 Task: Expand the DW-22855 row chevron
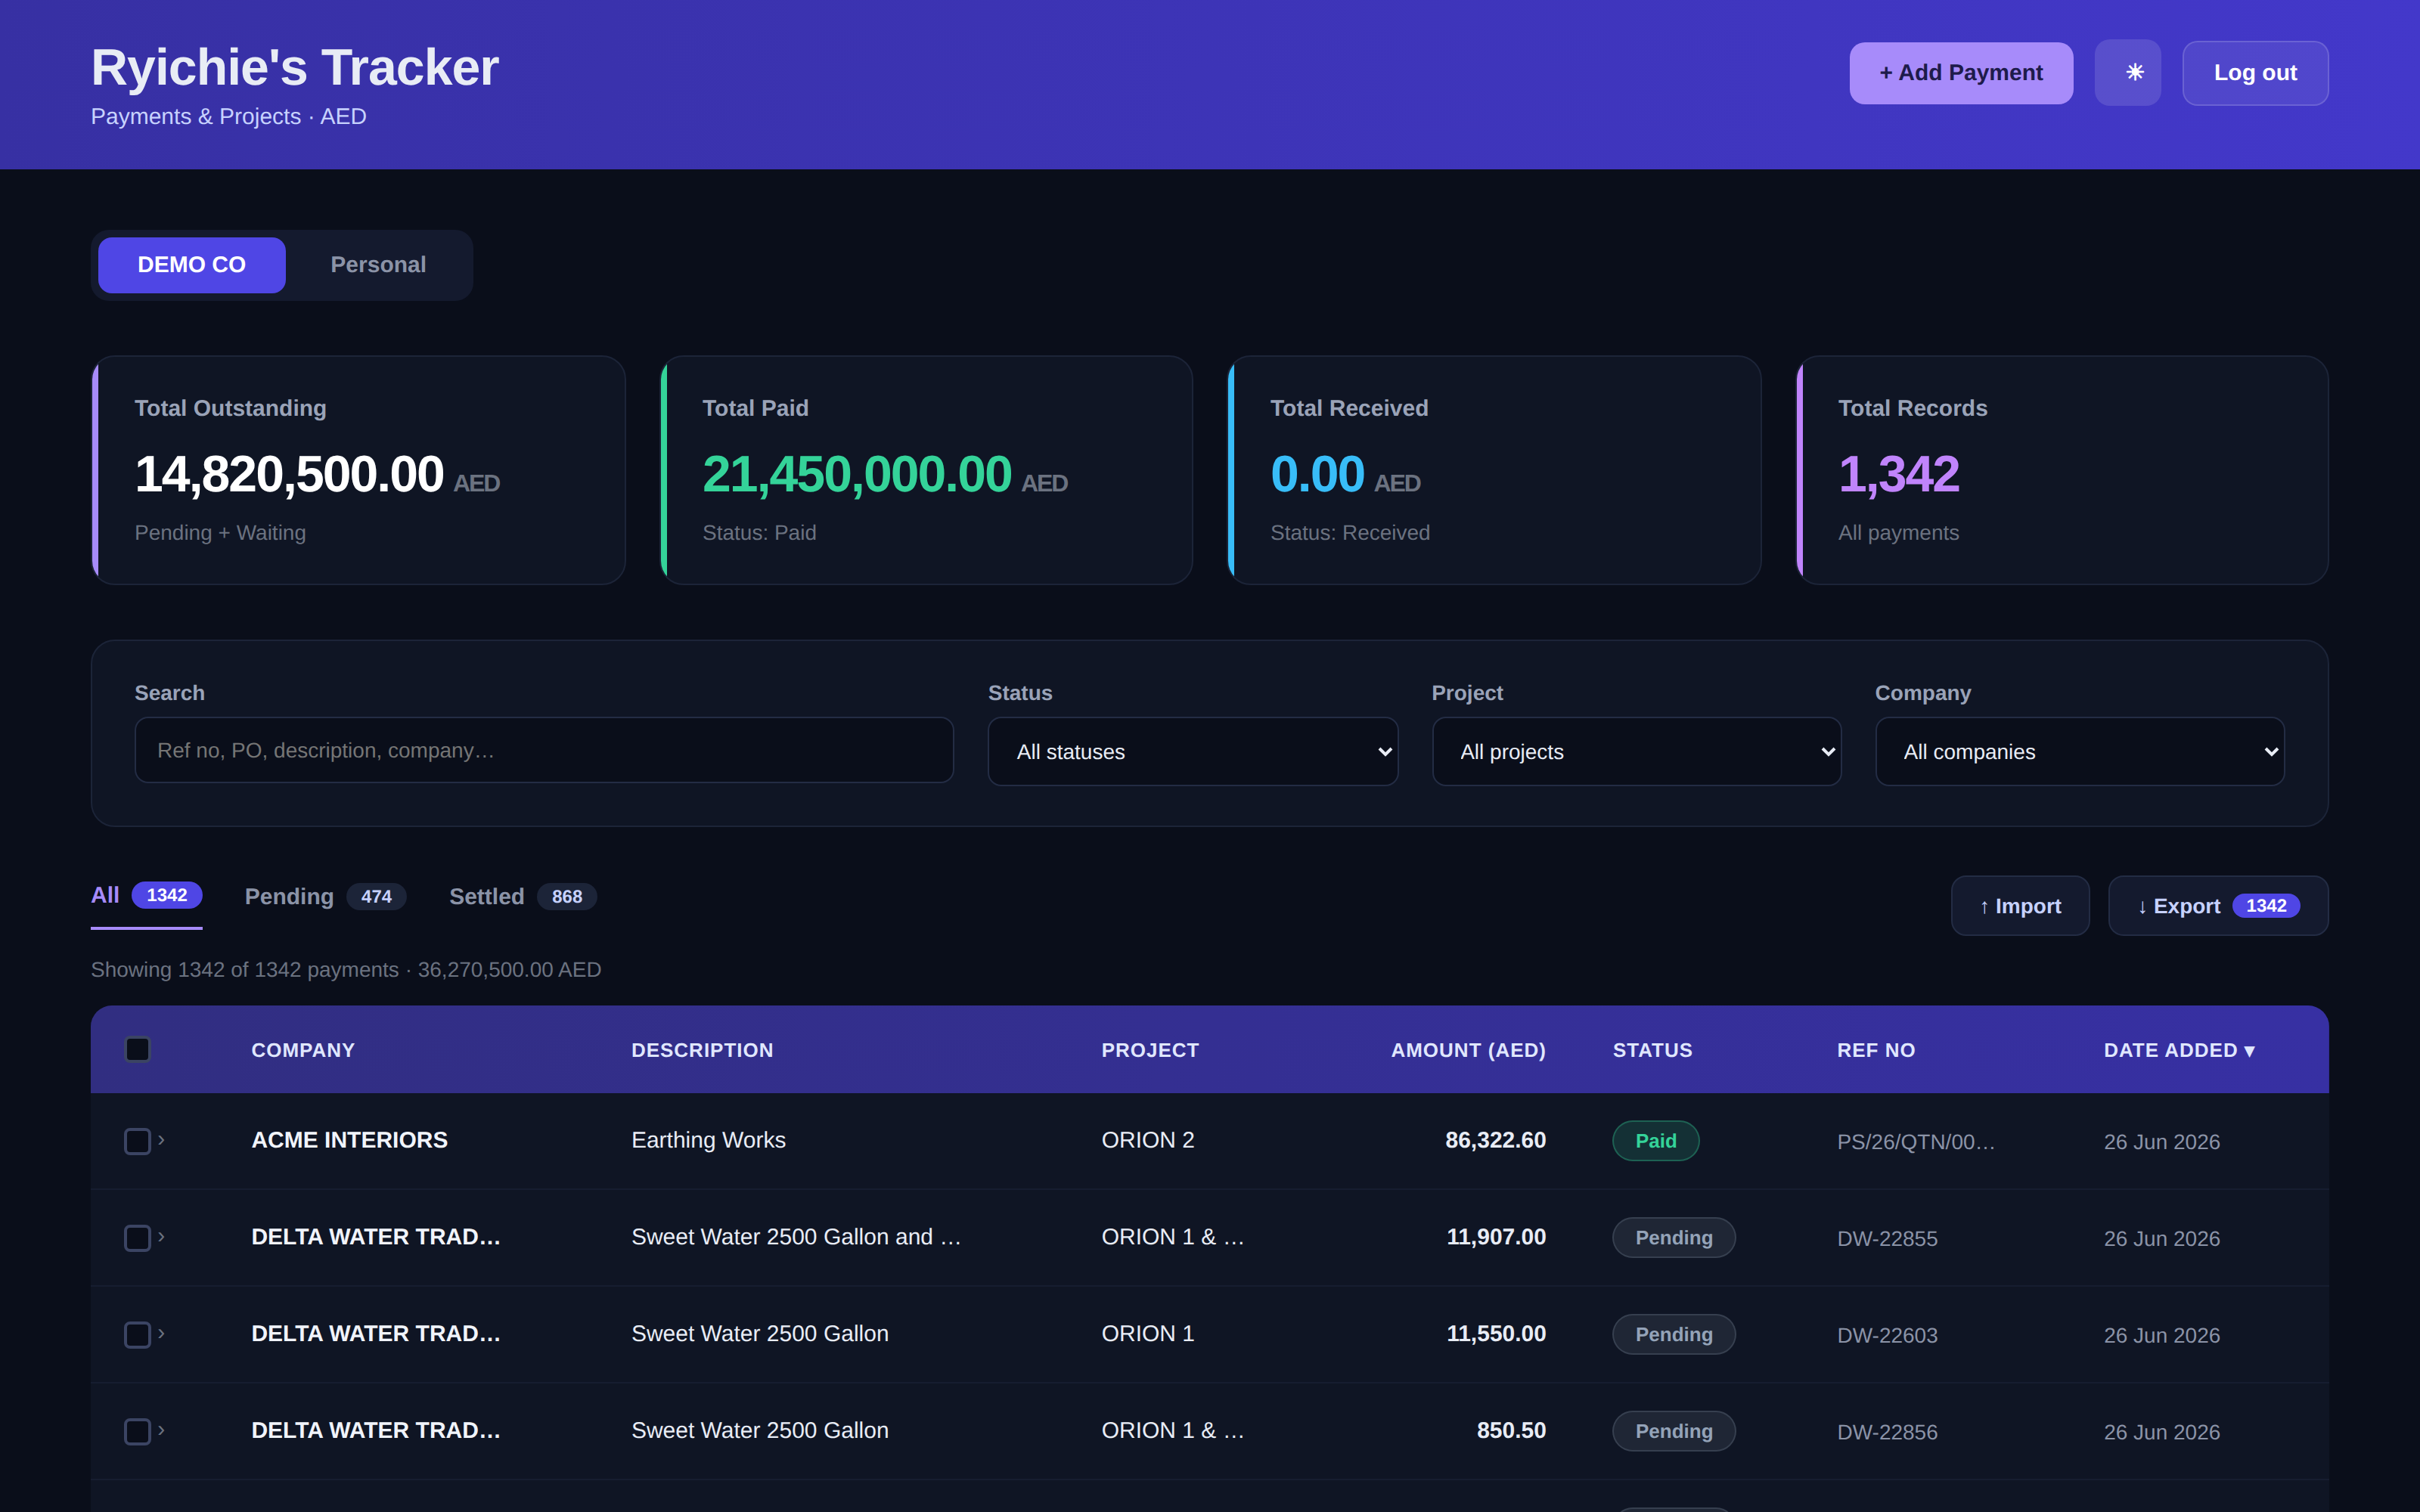pyautogui.click(x=161, y=1237)
